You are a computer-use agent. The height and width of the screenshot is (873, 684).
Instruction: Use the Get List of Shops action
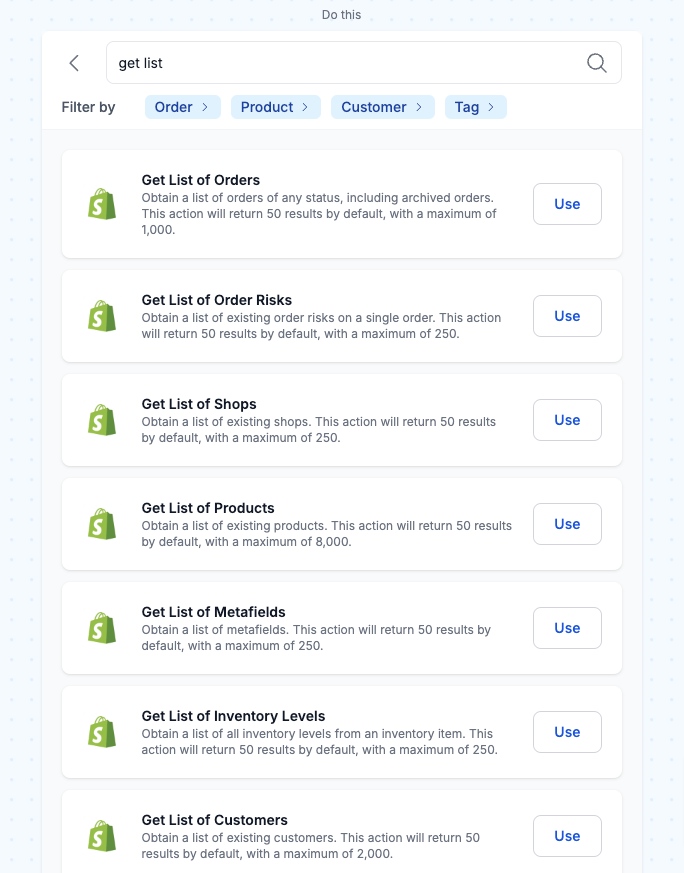567,420
